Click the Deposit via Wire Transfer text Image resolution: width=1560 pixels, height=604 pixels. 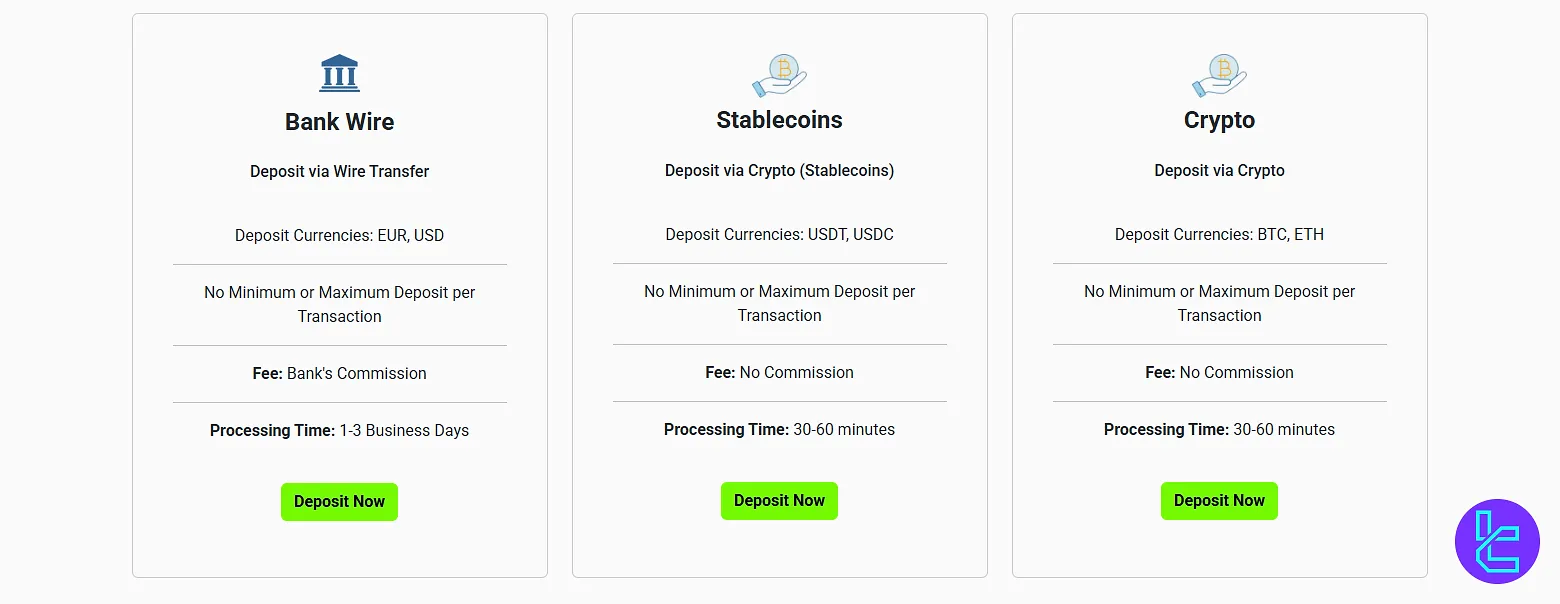pos(339,171)
